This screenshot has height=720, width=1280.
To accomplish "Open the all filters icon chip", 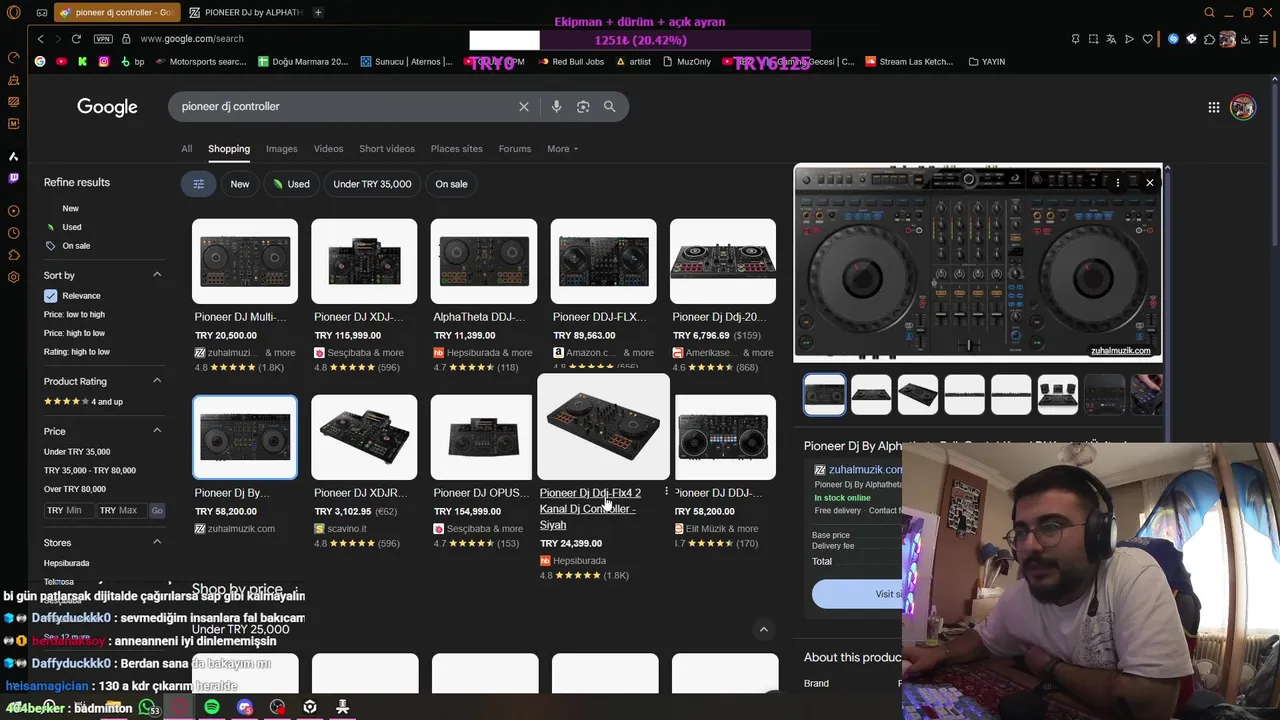I will tap(198, 184).
